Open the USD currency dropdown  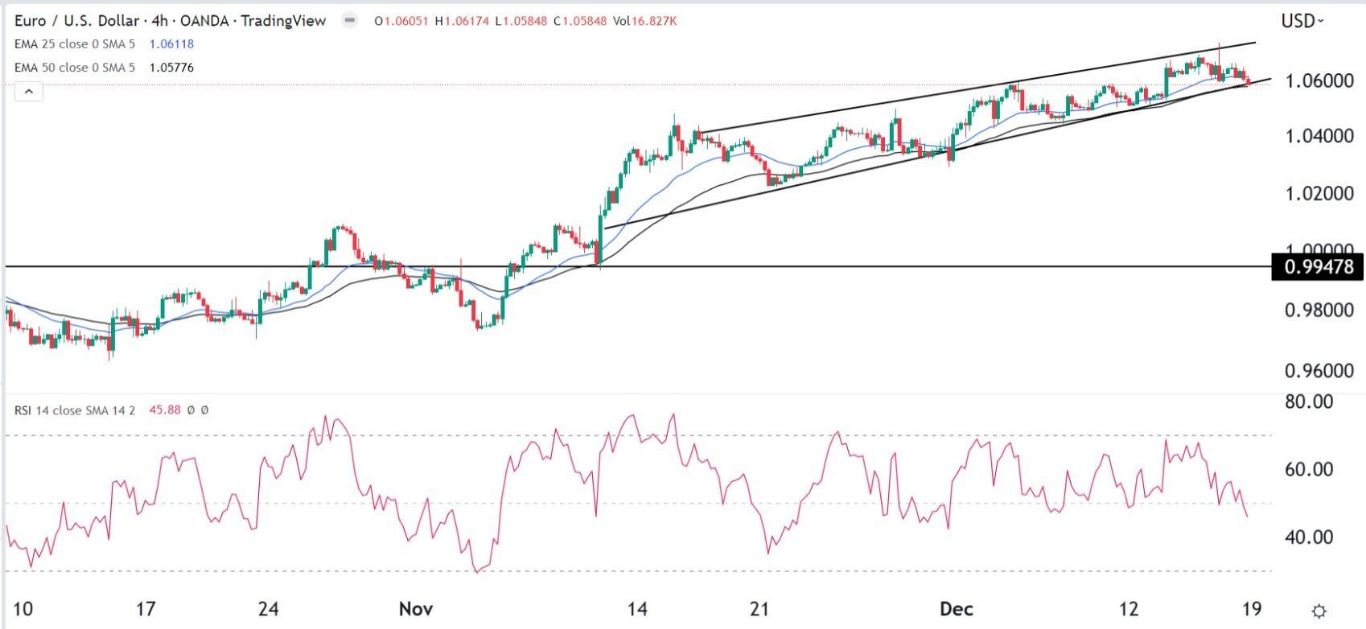pos(1302,20)
